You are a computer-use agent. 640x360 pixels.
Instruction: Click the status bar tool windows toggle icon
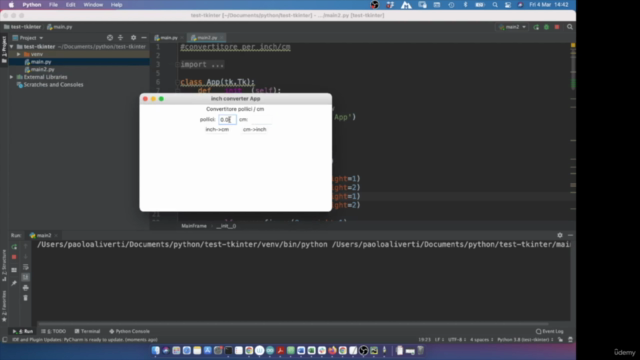coord(4,340)
